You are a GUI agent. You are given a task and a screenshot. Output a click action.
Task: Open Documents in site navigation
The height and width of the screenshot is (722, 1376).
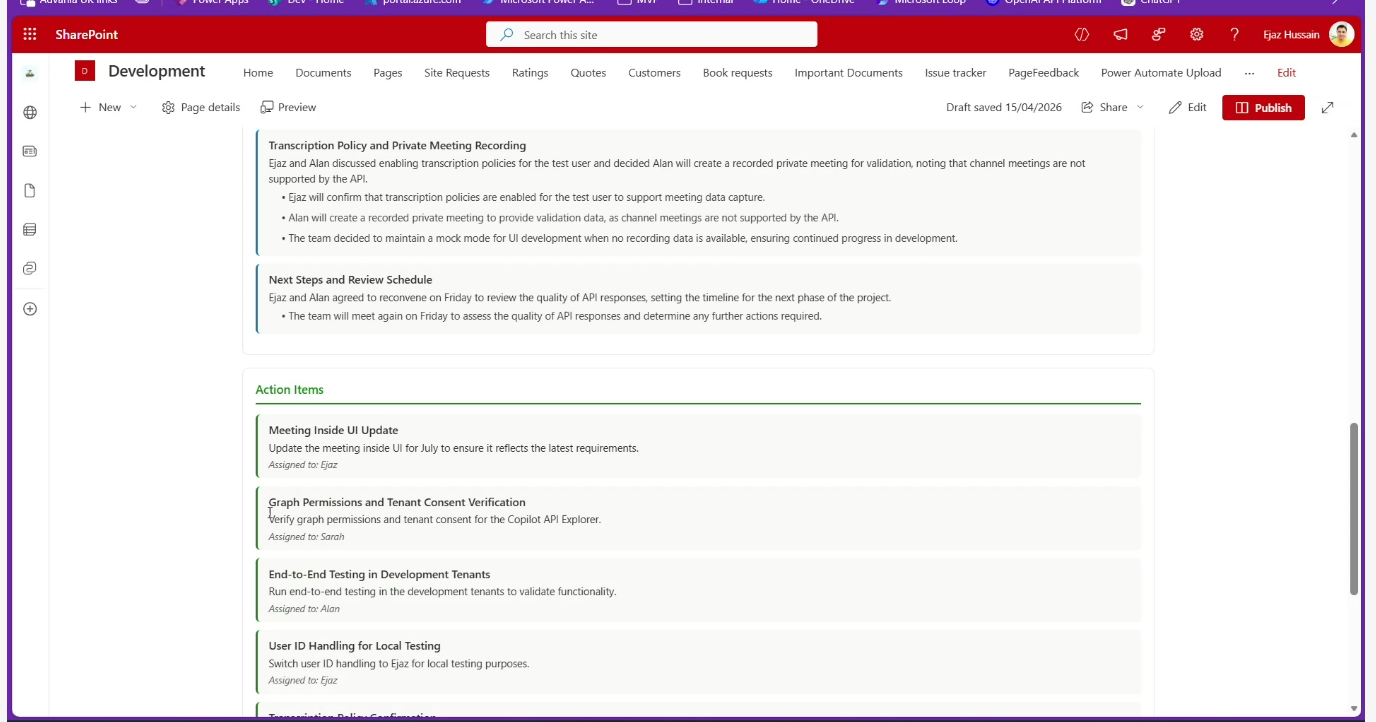pos(323,73)
